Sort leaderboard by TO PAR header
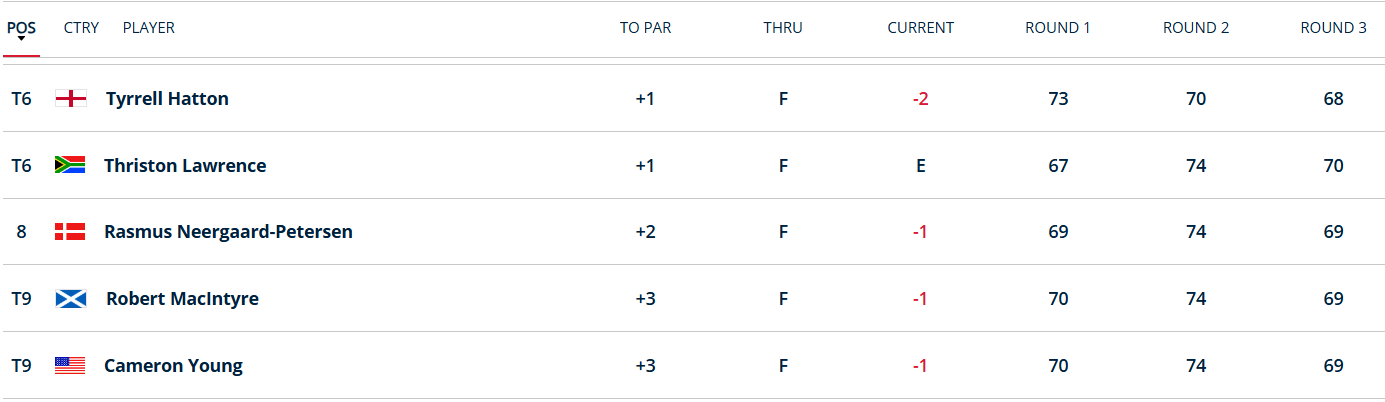This screenshot has width=1385, height=402. (x=645, y=28)
